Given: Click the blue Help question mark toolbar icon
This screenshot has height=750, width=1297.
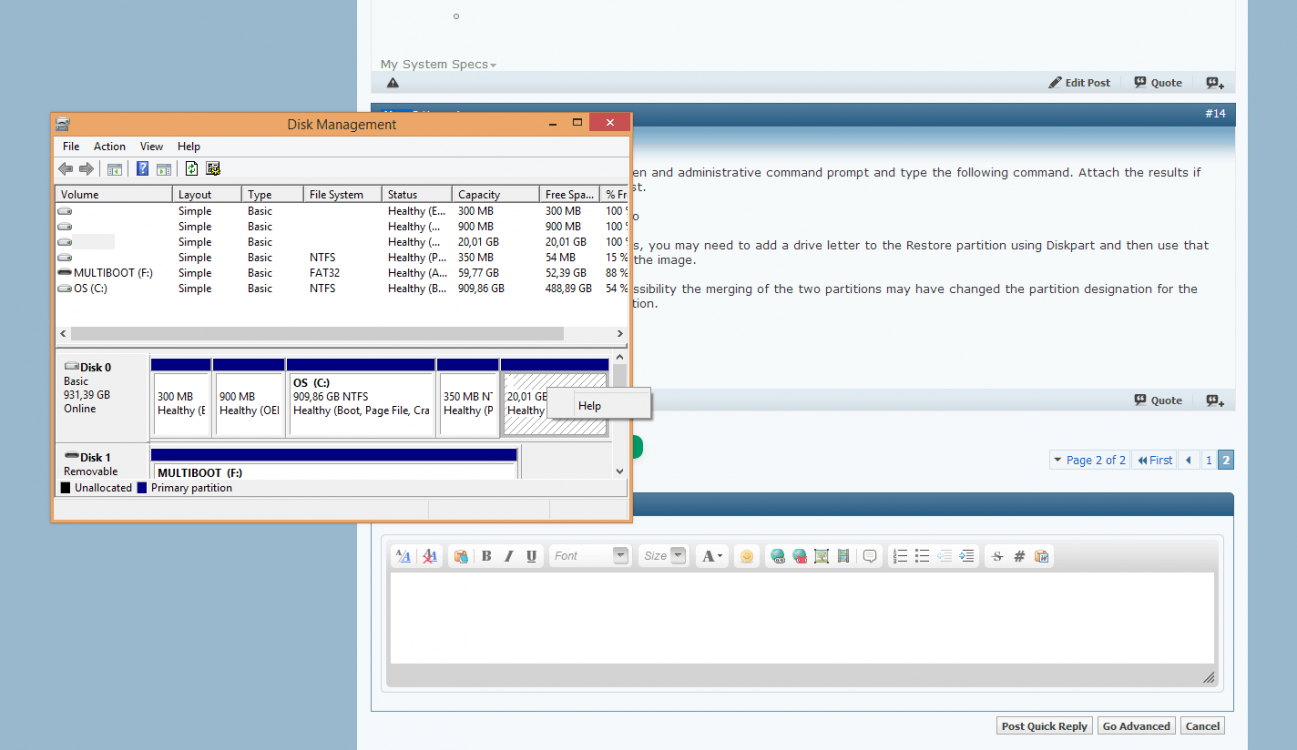Looking at the screenshot, I should pyautogui.click(x=142, y=169).
